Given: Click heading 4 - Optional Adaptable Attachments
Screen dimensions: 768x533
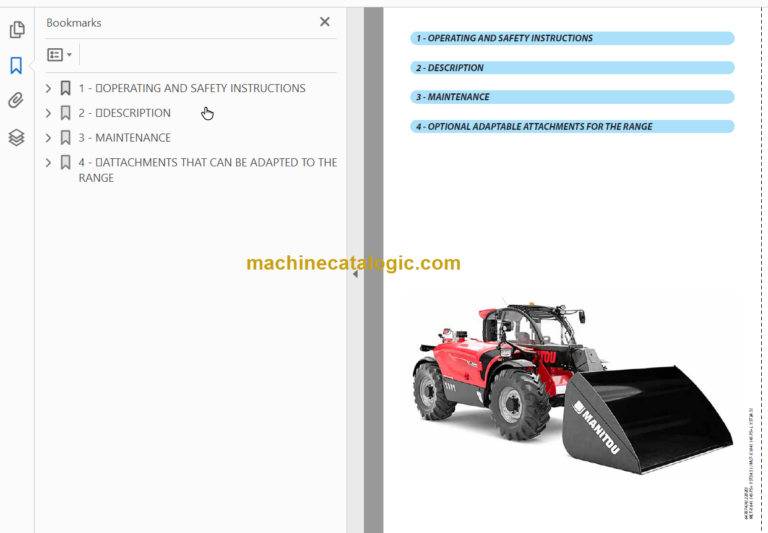Looking at the screenshot, I should tap(572, 126).
